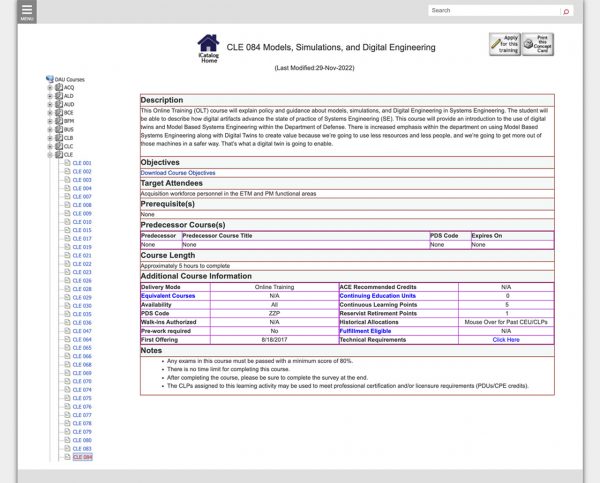Viewport: 600px width, 483px height.
Task: Click the page icon beside CLE 021
Action: point(67,255)
